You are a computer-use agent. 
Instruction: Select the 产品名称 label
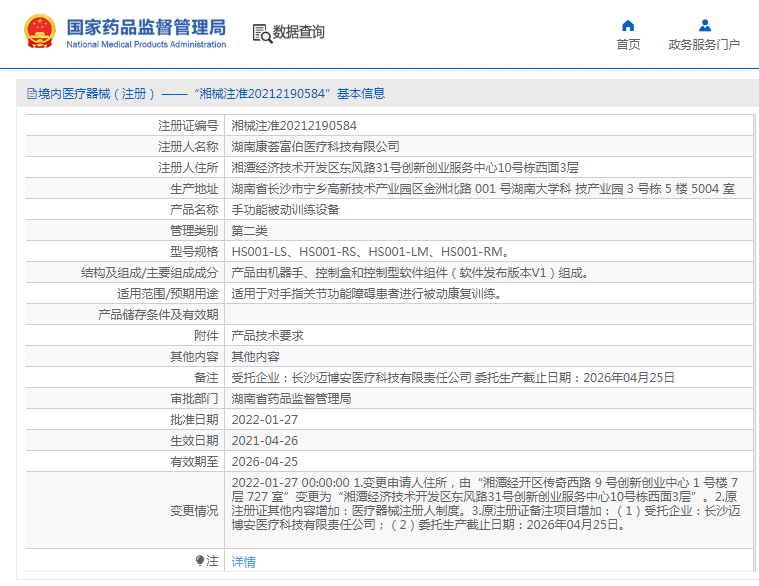(194, 210)
